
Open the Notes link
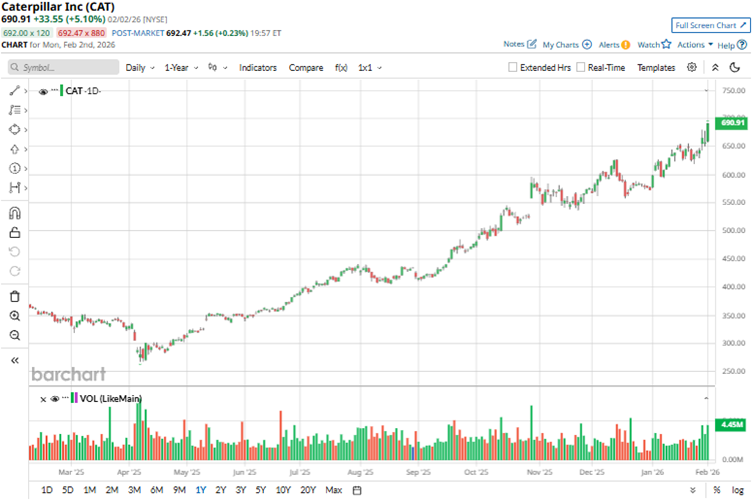coord(514,44)
